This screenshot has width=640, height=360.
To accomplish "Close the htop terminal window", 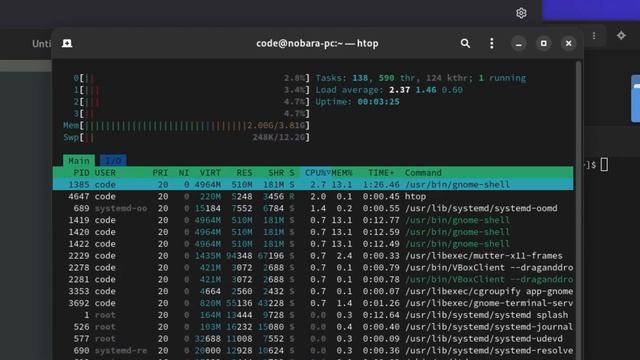I will click(x=569, y=43).
